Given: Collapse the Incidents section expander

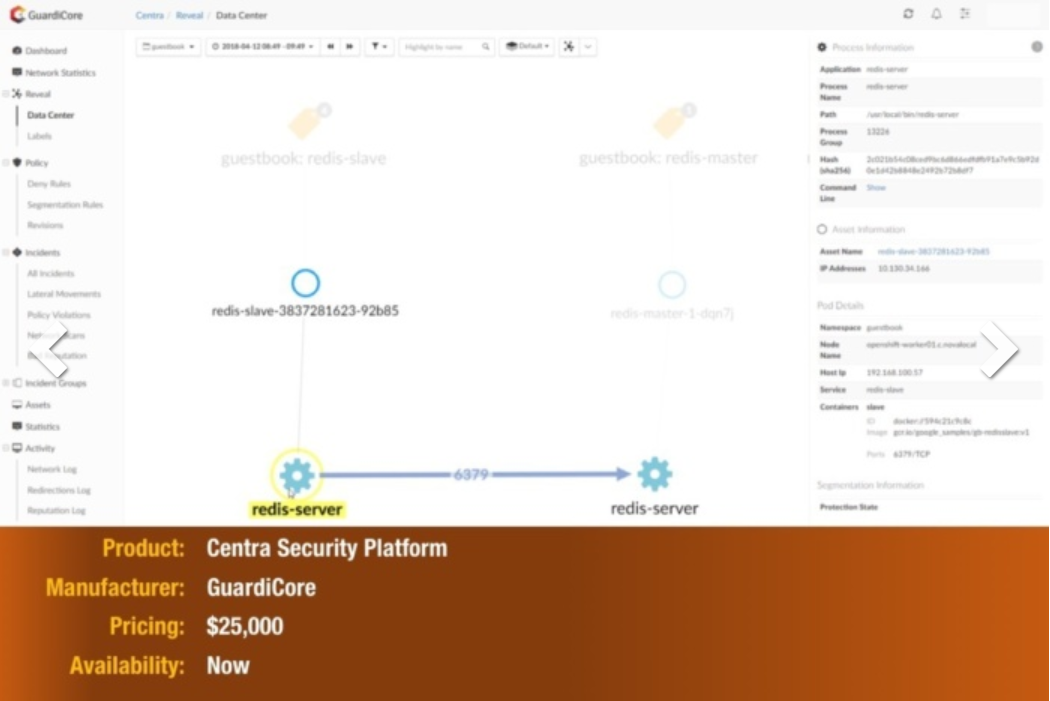Looking at the screenshot, I should pos(5,252).
